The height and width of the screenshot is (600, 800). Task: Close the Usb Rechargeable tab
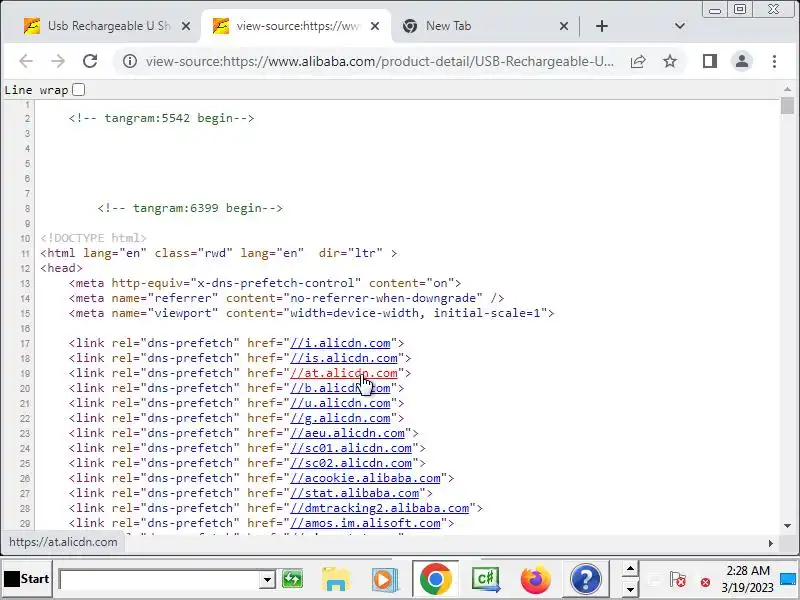click(186, 26)
